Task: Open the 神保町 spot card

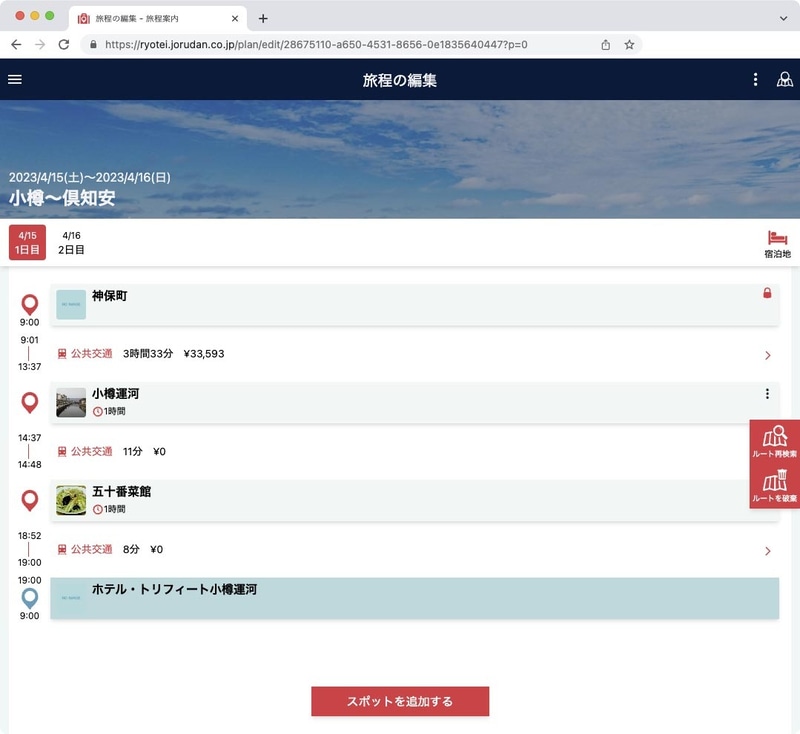Action: (x=414, y=305)
